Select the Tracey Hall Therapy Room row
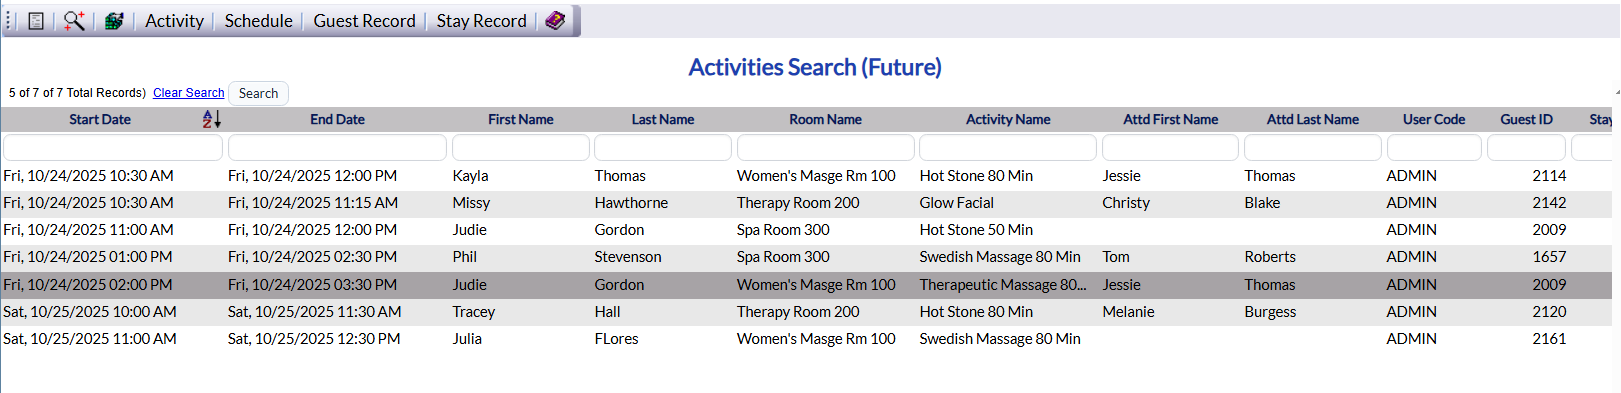The width and height of the screenshot is (1621, 393). pos(806,312)
